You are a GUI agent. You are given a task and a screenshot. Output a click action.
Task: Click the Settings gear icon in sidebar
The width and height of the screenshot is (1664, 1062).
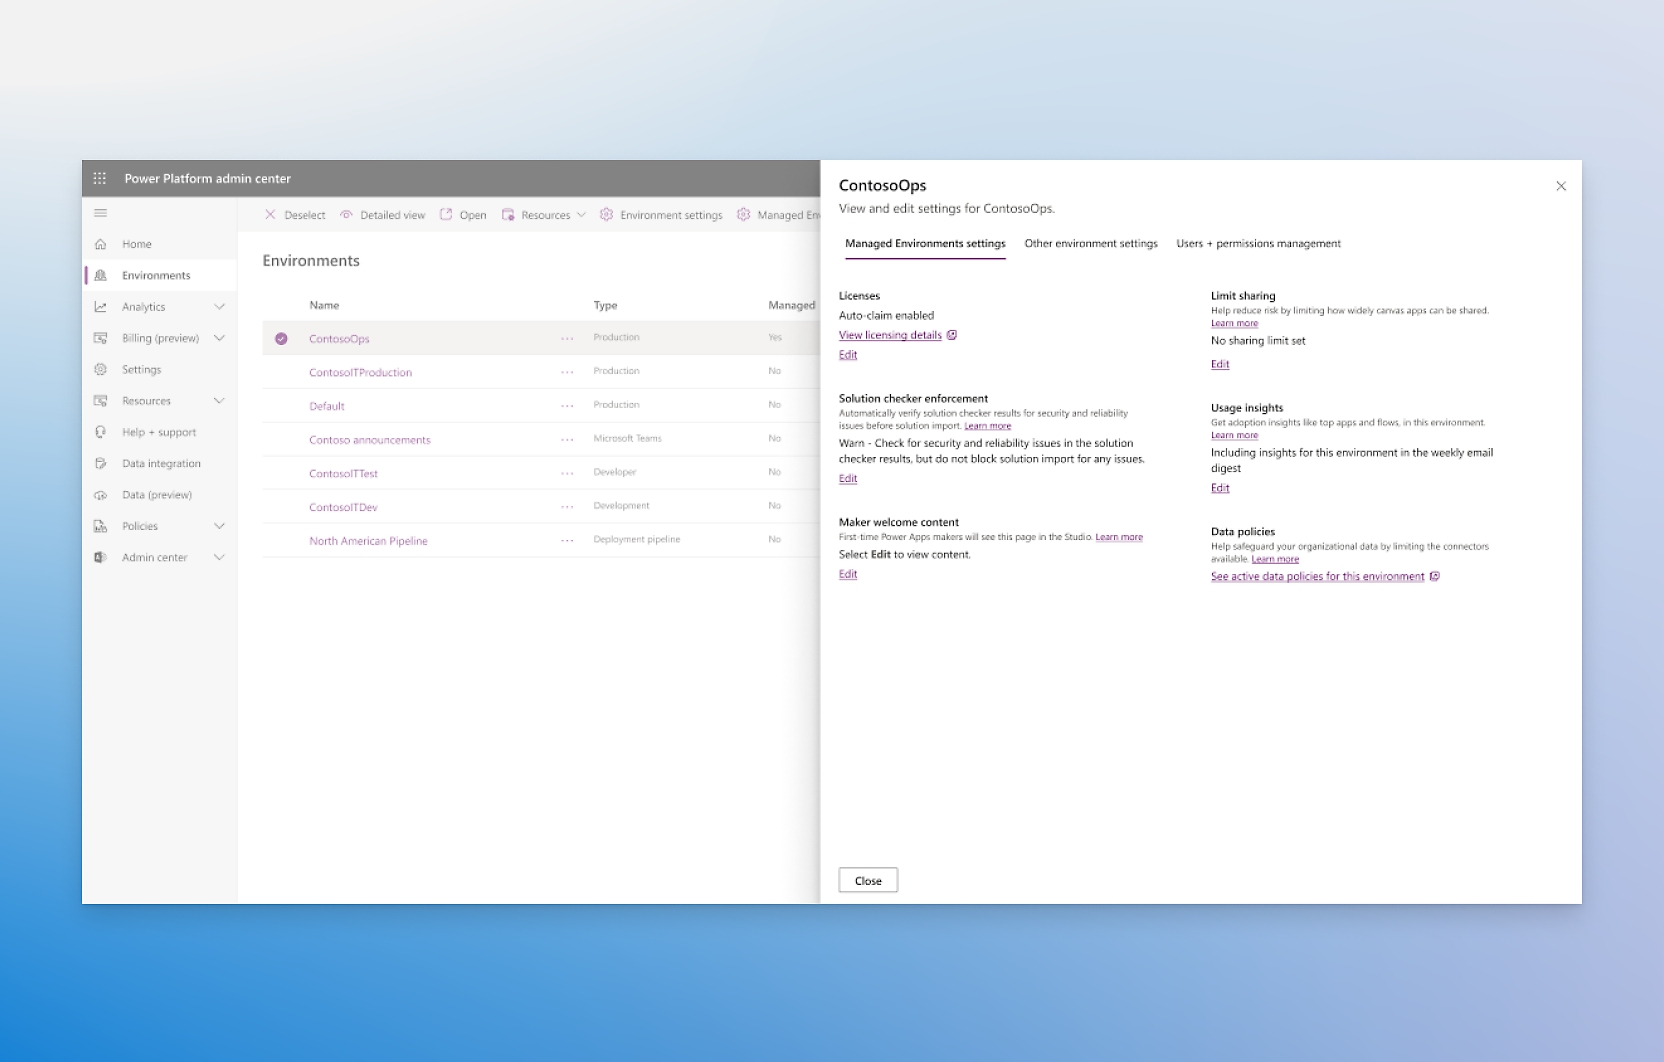pyautogui.click(x=100, y=369)
